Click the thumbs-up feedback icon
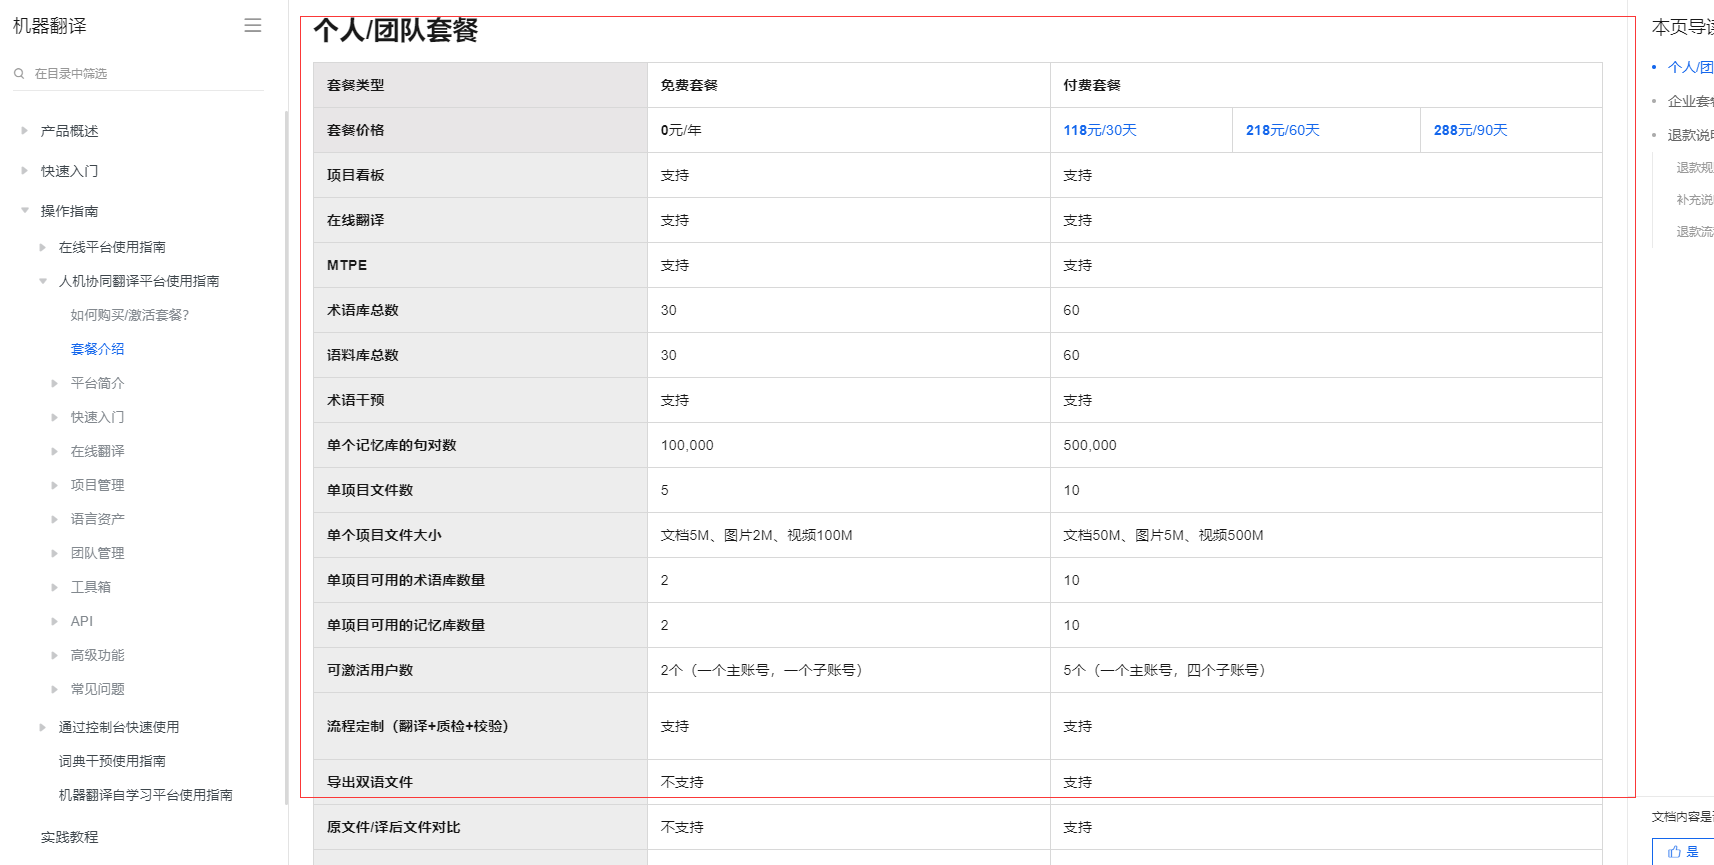This screenshot has height=865, width=1714. (1674, 852)
